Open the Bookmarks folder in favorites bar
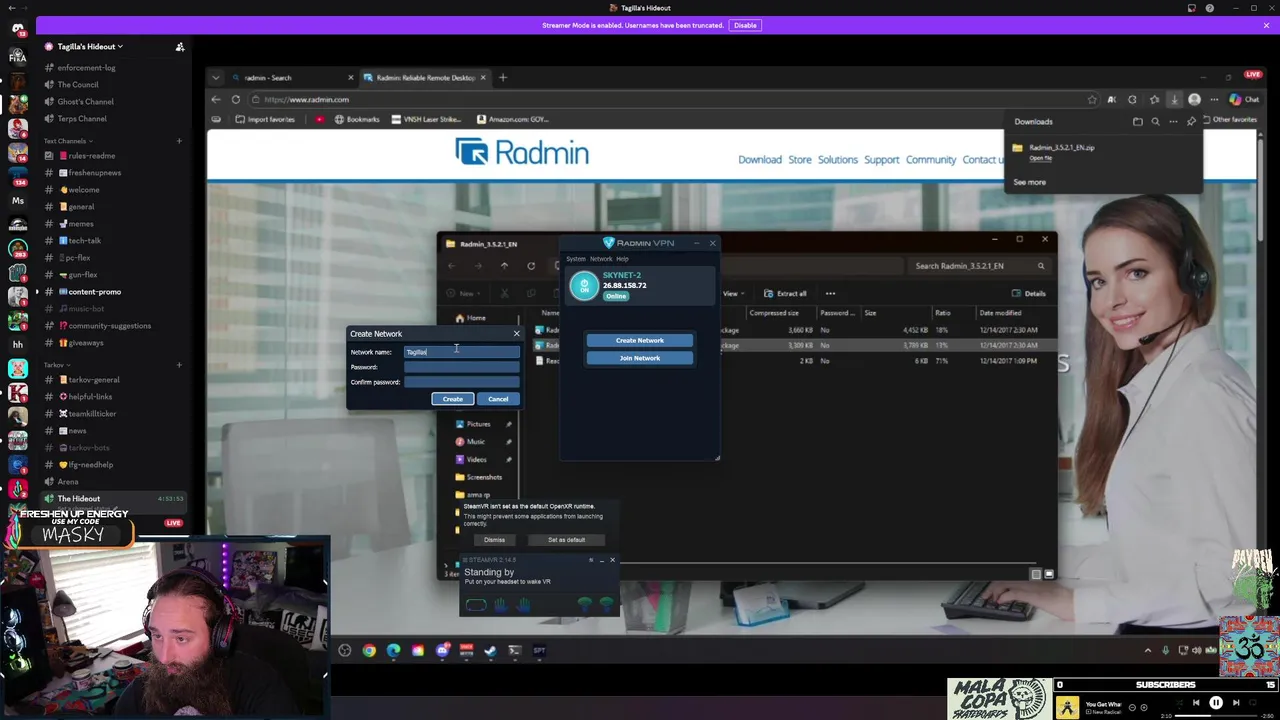The height and width of the screenshot is (720, 1280). (357, 120)
